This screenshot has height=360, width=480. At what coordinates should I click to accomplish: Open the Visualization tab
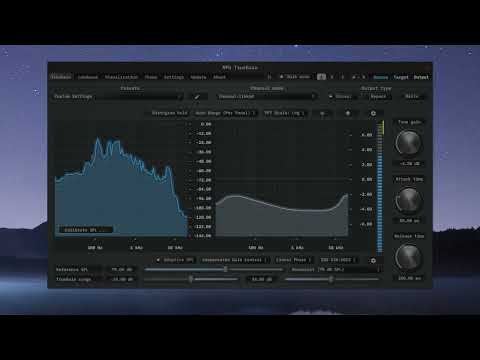point(121,77)
